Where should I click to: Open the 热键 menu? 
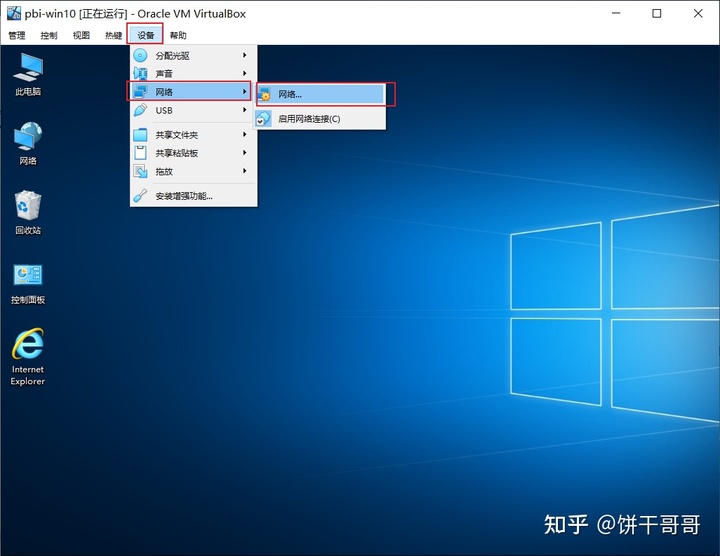pyautogui.click(x=113, y=35)
